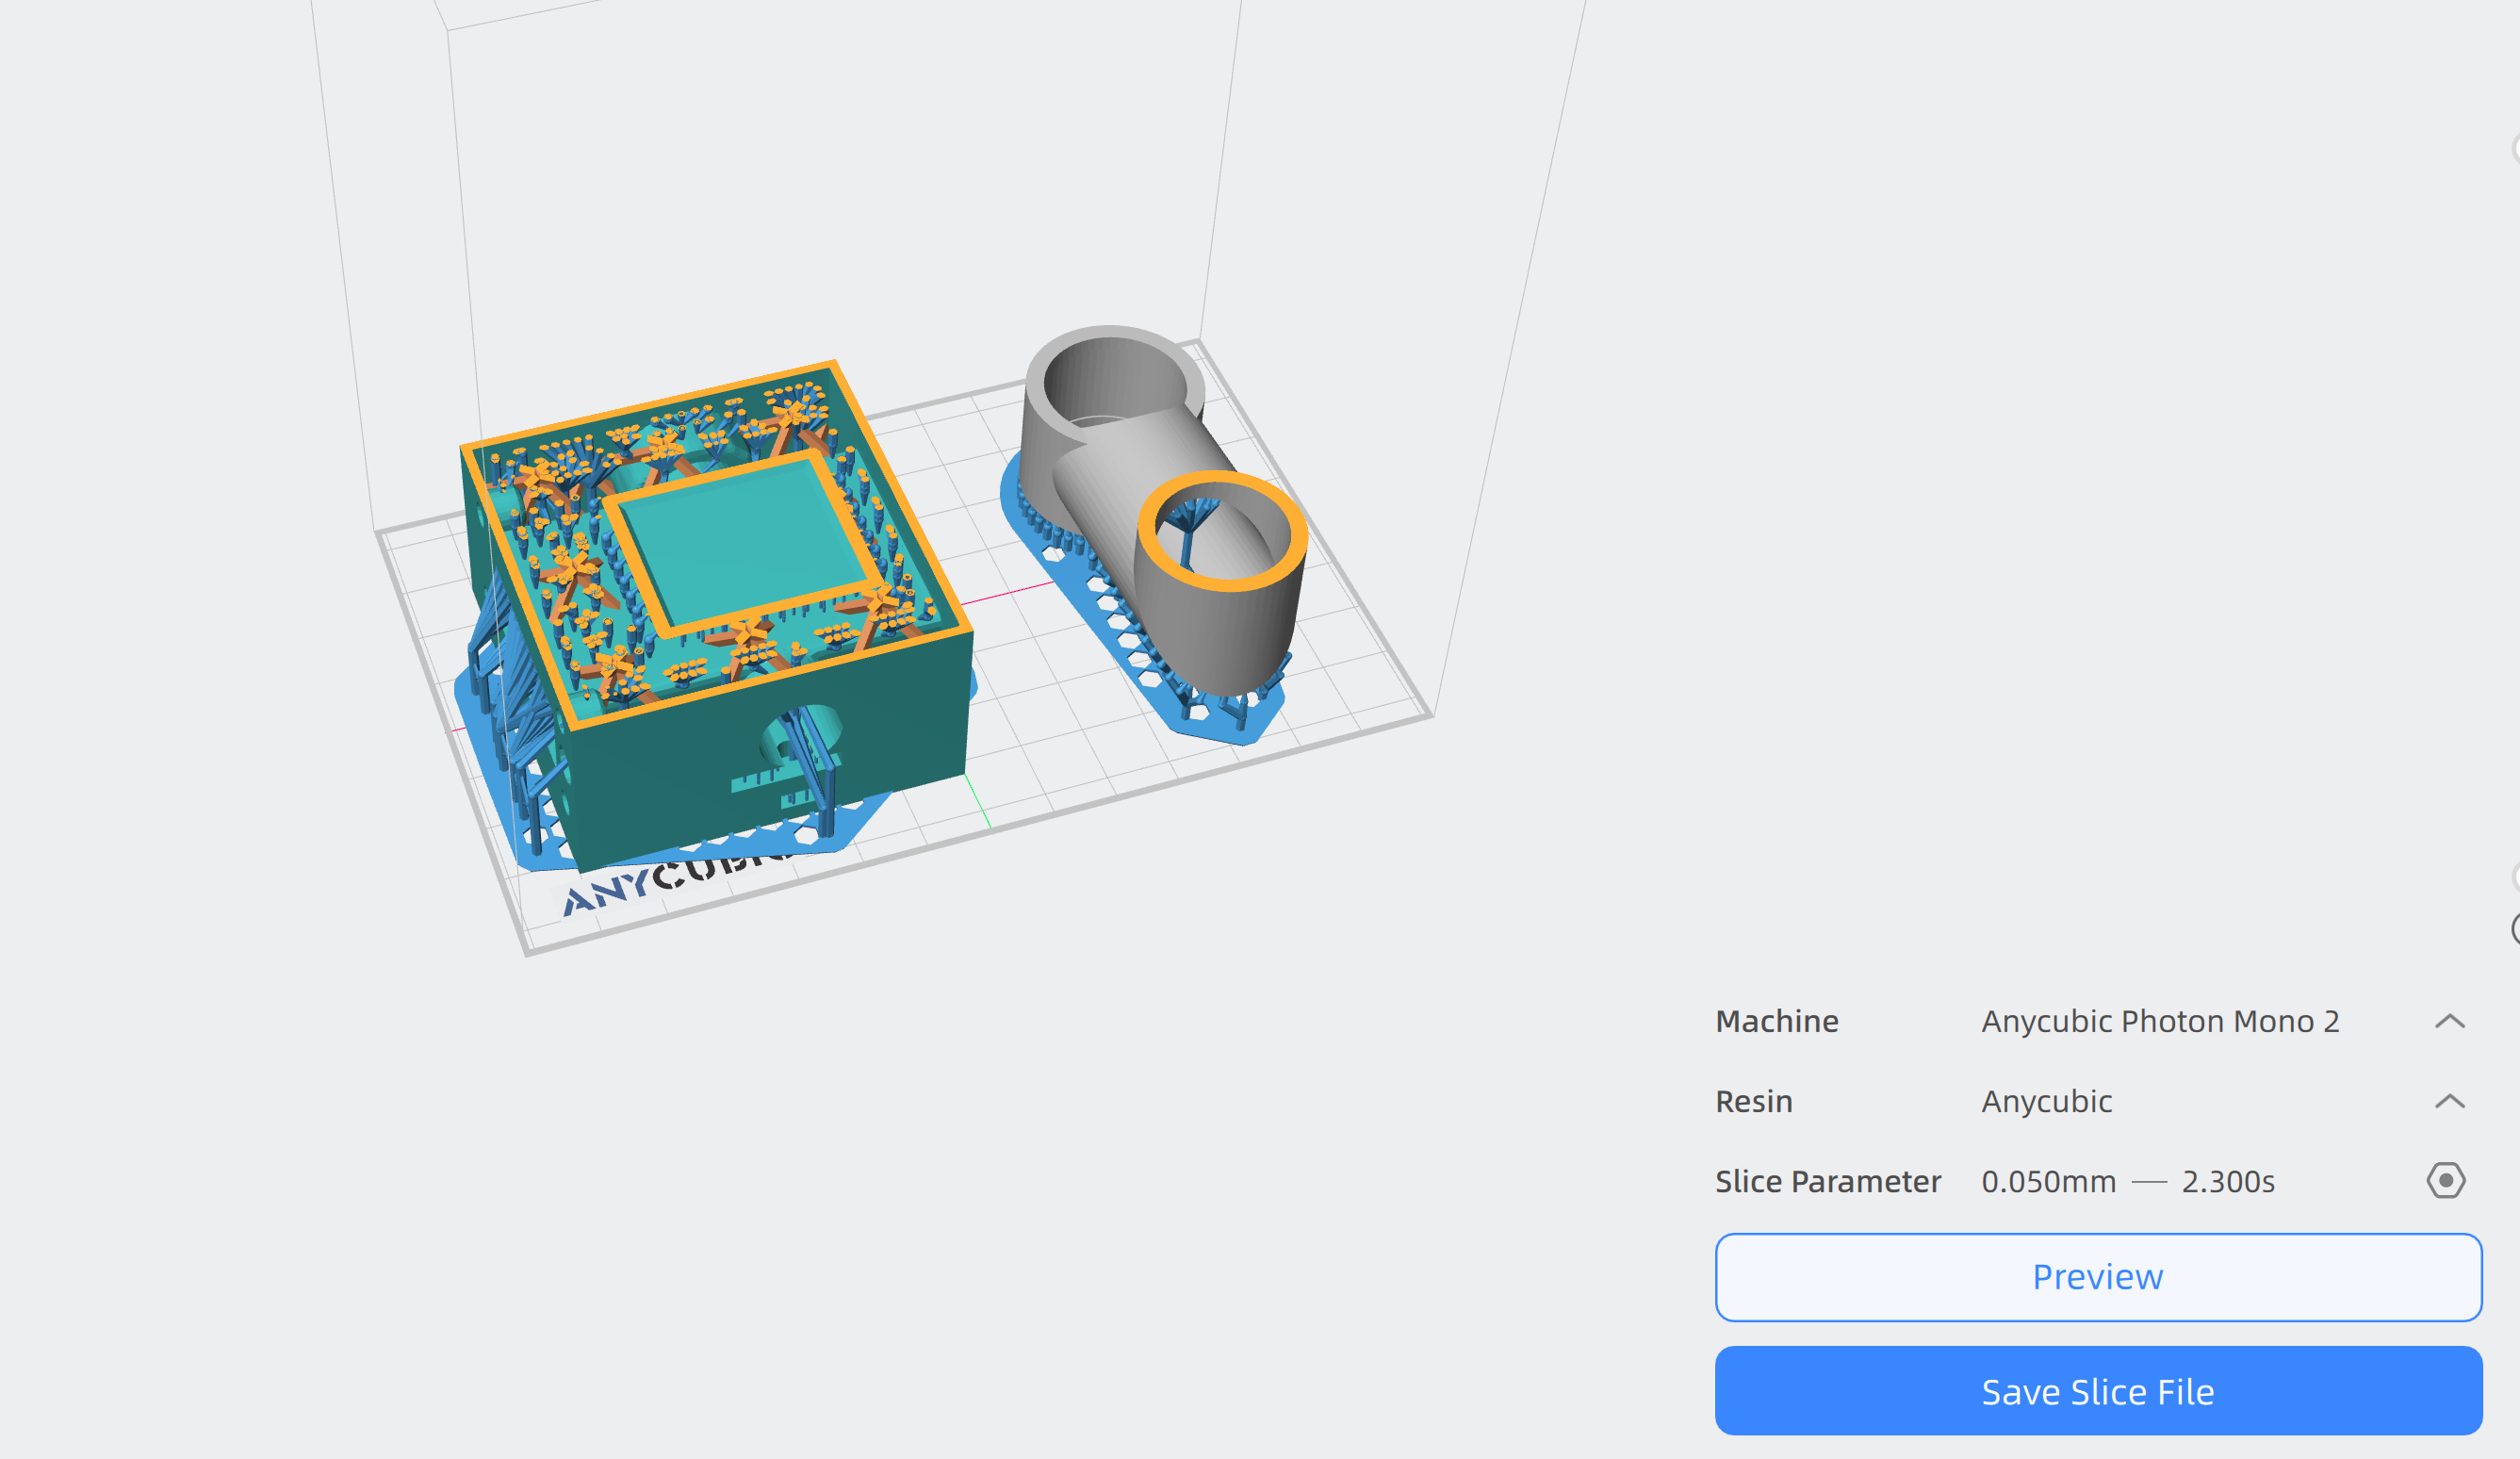Click the Preview button
The width and height of the screenshot is (2520, 1459).
pyautogui.click(x=2097, y=1277)
